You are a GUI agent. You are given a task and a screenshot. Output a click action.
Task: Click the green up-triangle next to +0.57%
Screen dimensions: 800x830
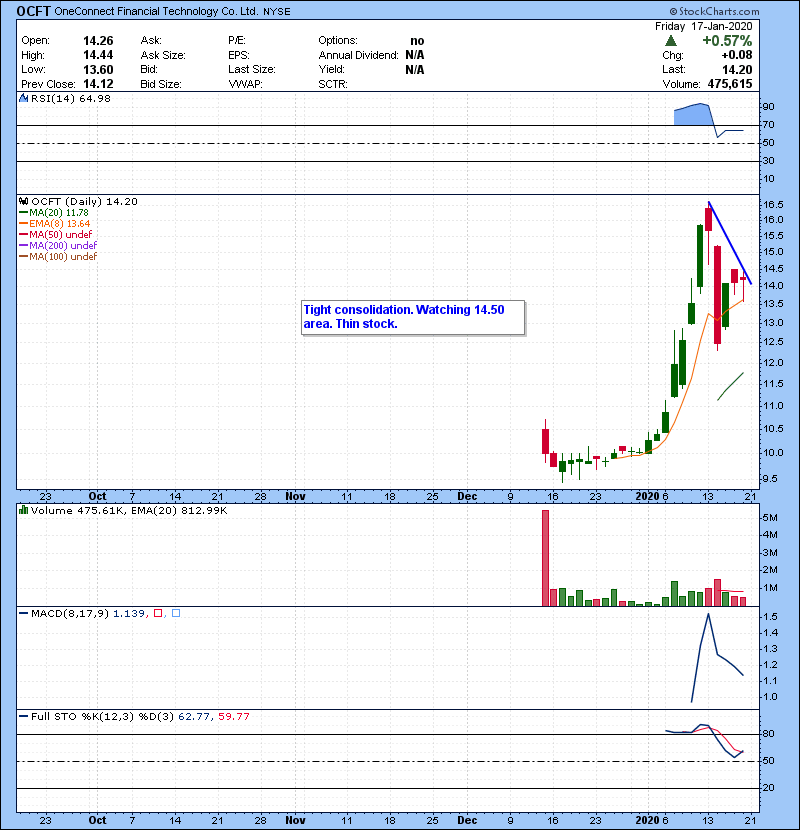[671, 41]
